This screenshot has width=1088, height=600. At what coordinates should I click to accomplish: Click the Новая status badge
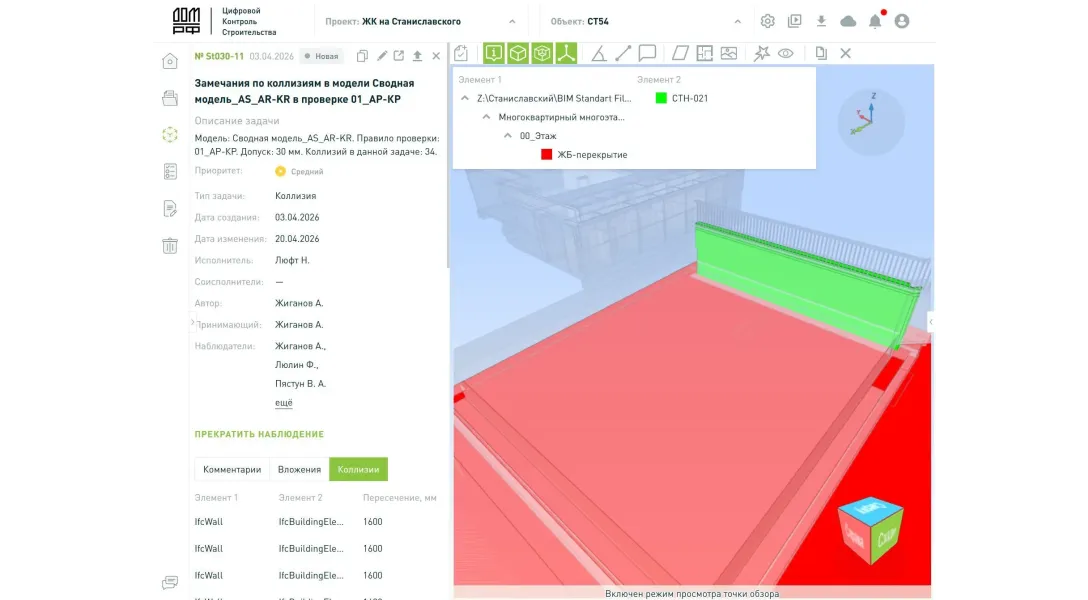321,56
